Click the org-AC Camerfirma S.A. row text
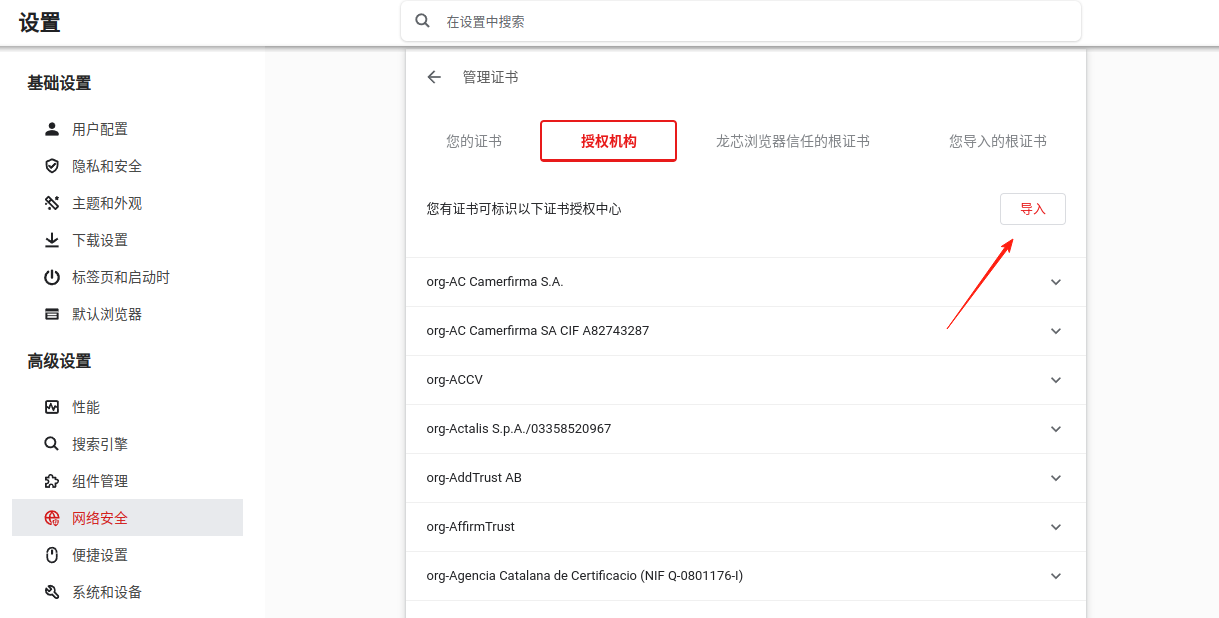Image resolution: width=1219 pixels, height=618 pixels. click(x=495, y=282)
